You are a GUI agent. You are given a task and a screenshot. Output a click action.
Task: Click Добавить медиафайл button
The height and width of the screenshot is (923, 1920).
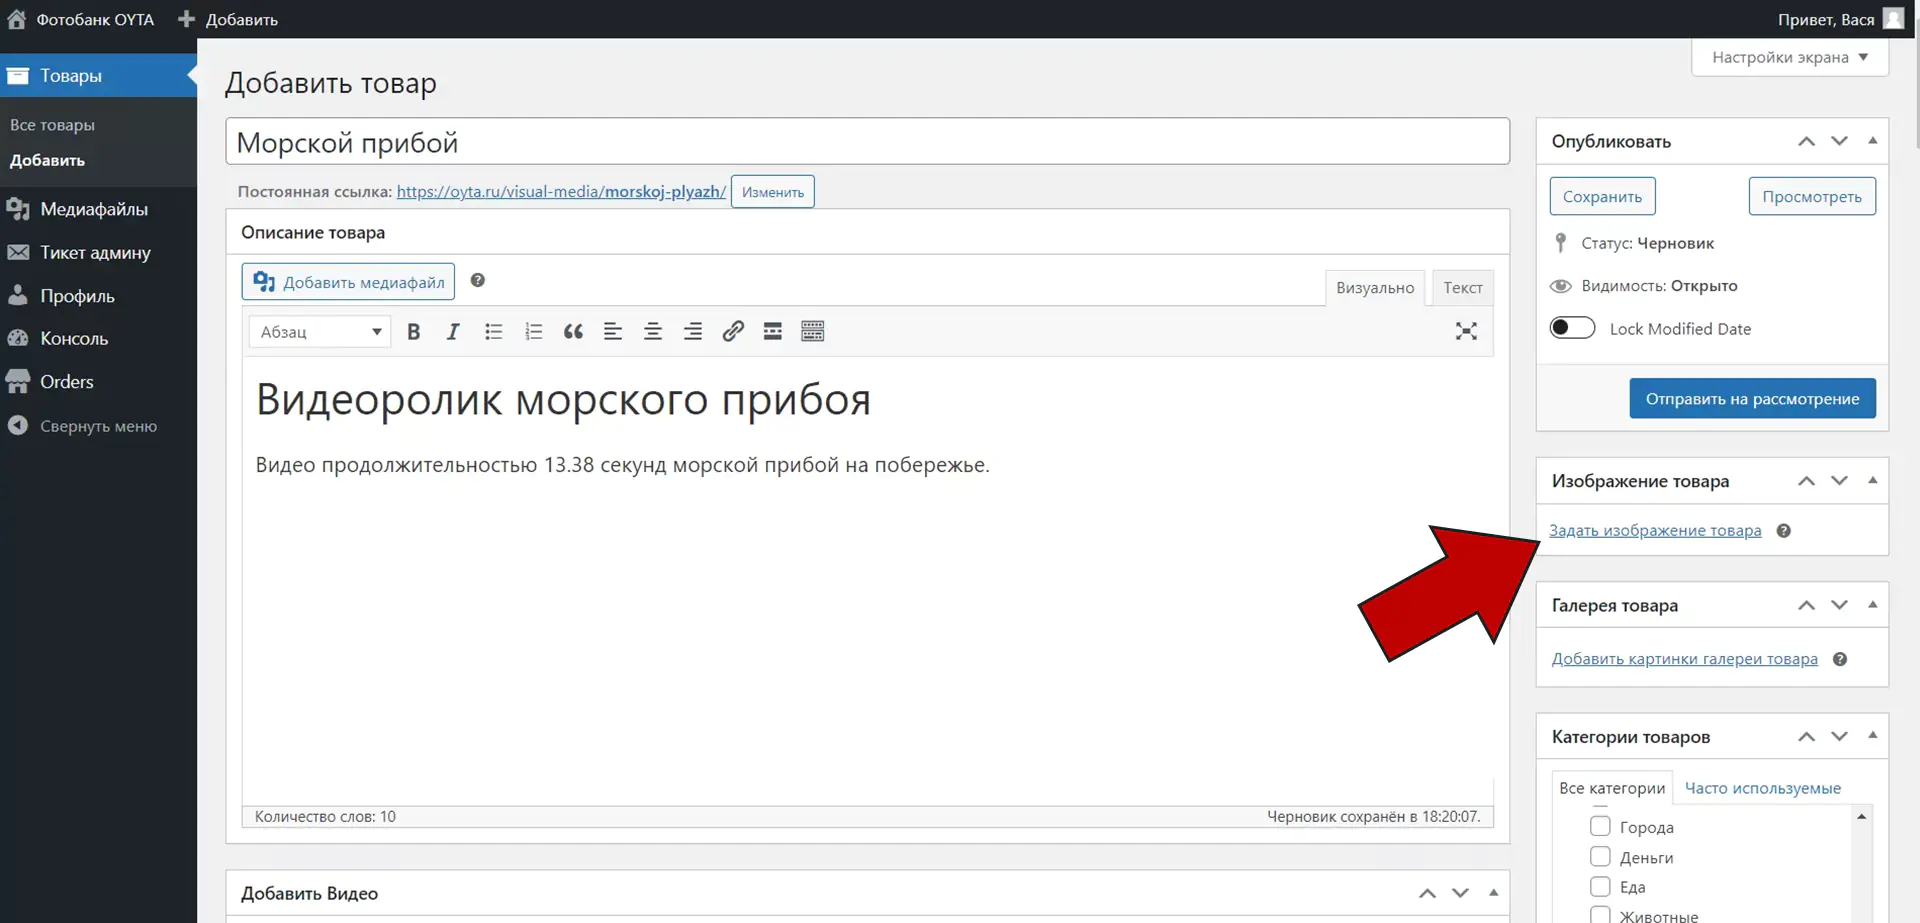(x=348, y=282)
